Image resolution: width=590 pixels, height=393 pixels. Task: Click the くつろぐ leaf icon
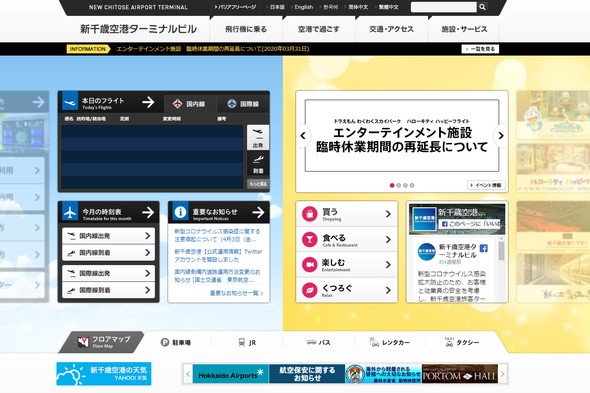coord(310,290)
